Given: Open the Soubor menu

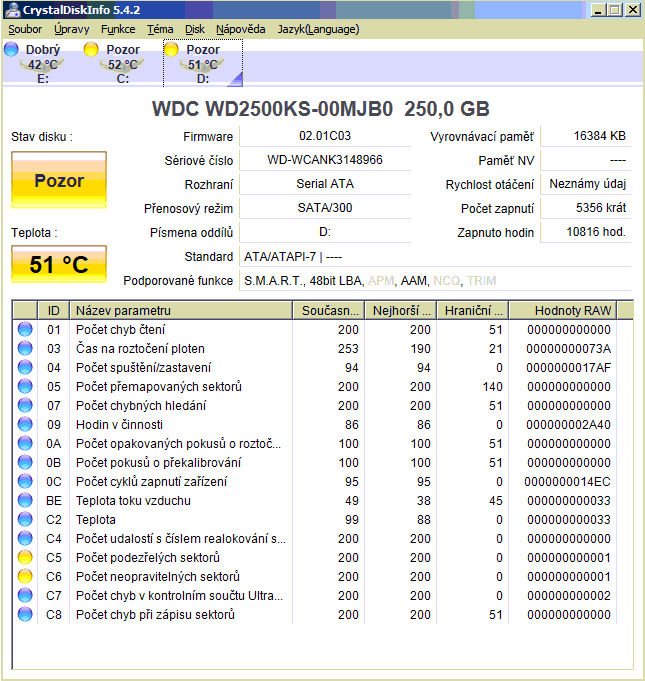Looking at the screenshot, I should [x=25, y=29].
